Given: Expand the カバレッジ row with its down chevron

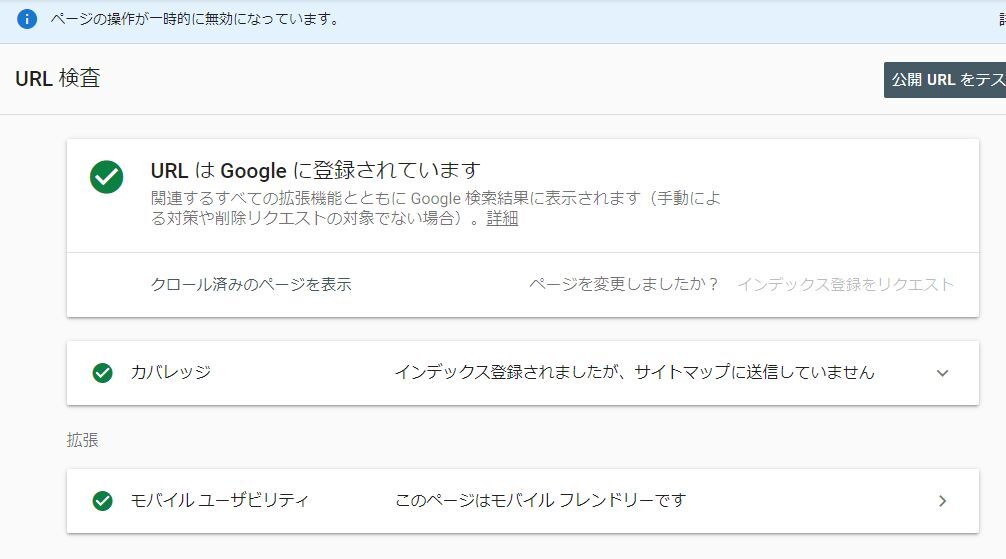Looking at the screenshot, I should tap(942, 373).
